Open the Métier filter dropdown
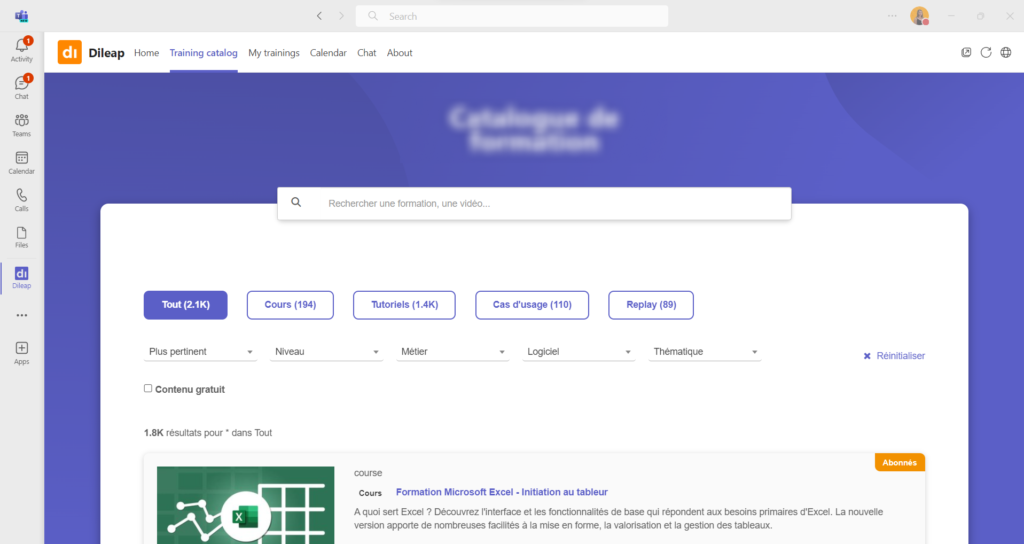Image resolution: width=1024 pixels, height=544 pixels. point(453,352)
